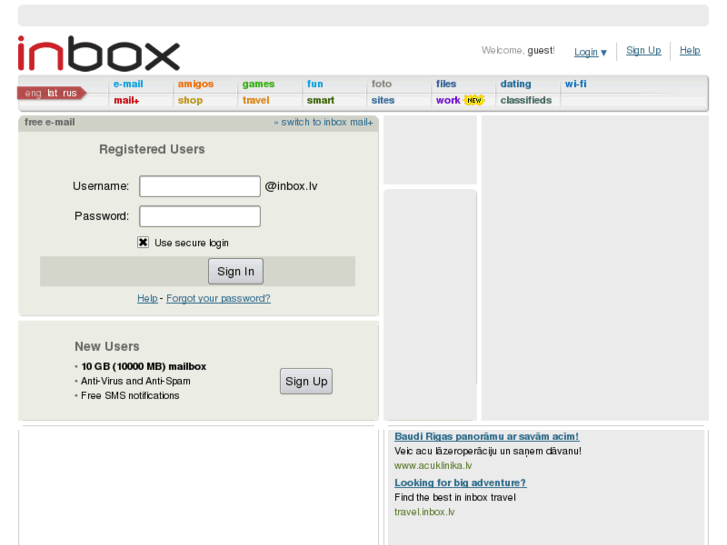
Task: Open the mail+ menu item
Action: 126,100
